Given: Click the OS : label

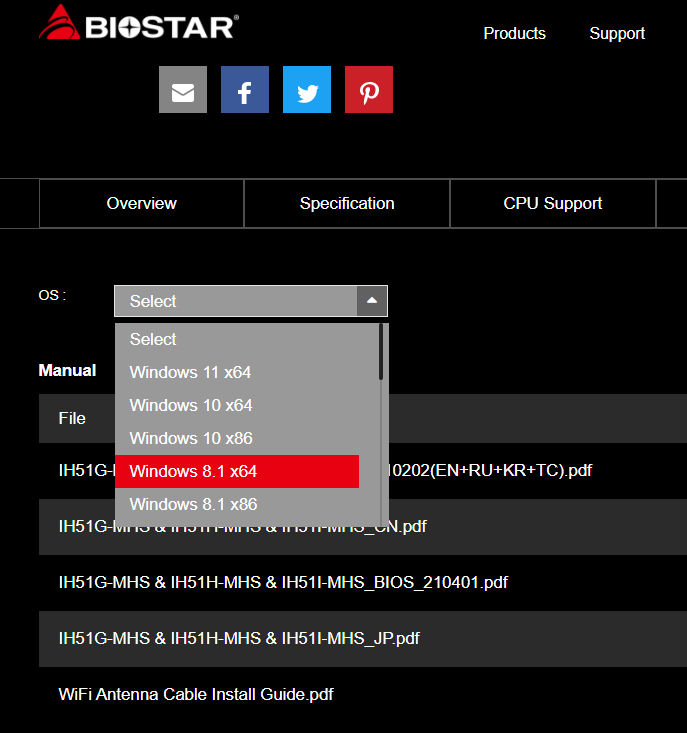Looking at the screenshot, I should pos(52,295).
